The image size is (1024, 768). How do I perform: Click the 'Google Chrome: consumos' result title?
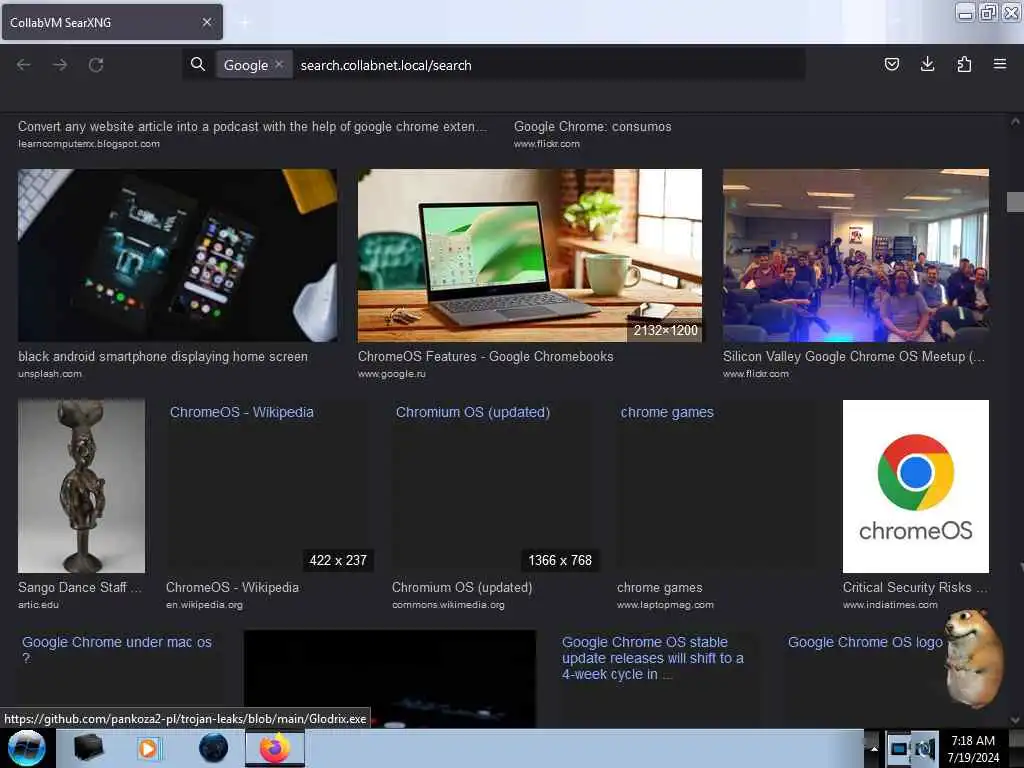[x=592, y=127]
